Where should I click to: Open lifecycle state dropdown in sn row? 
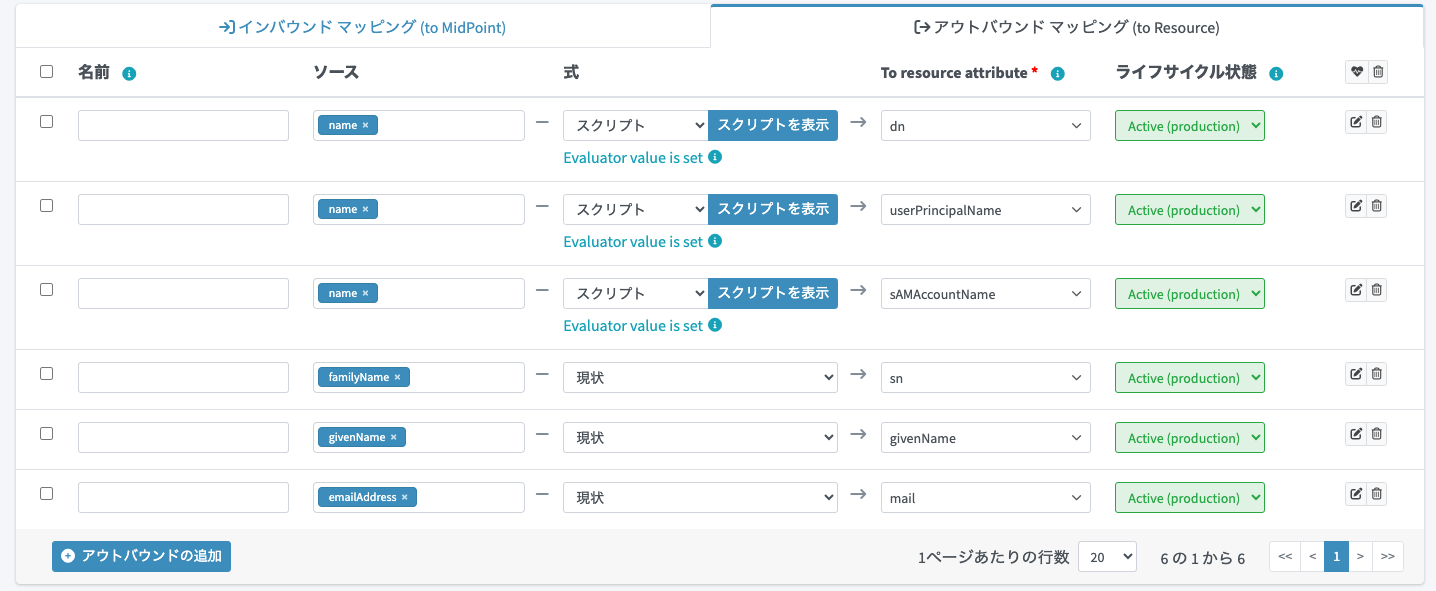[x=1190, y=377]
